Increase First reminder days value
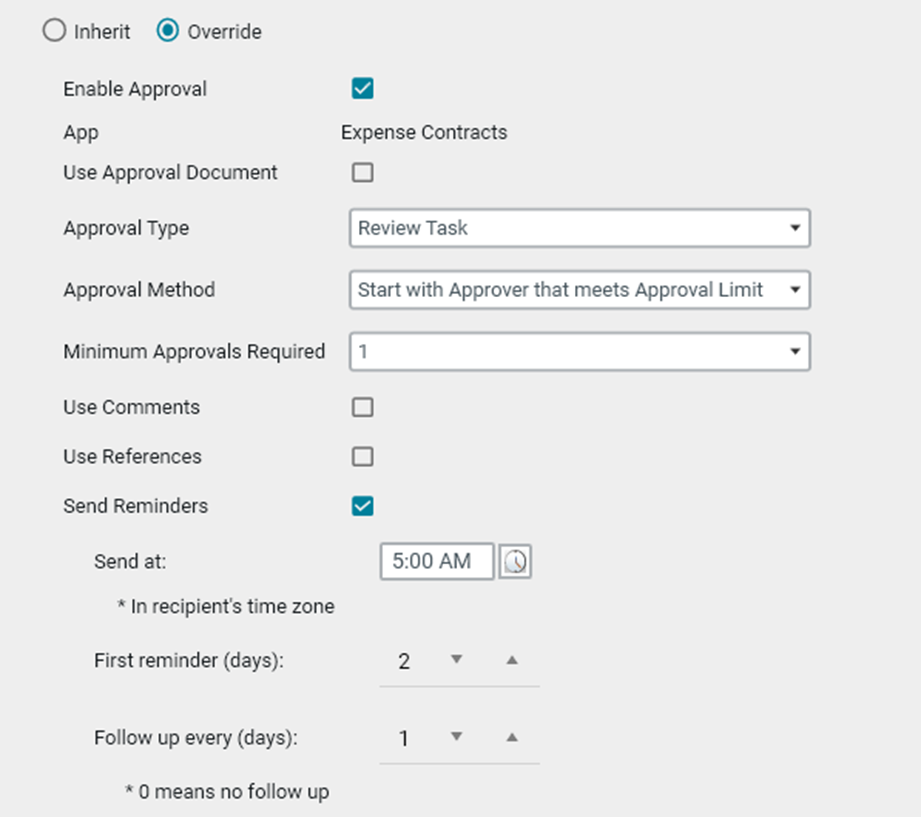This screenshot has height=817, width=921. tap(512, 660)
